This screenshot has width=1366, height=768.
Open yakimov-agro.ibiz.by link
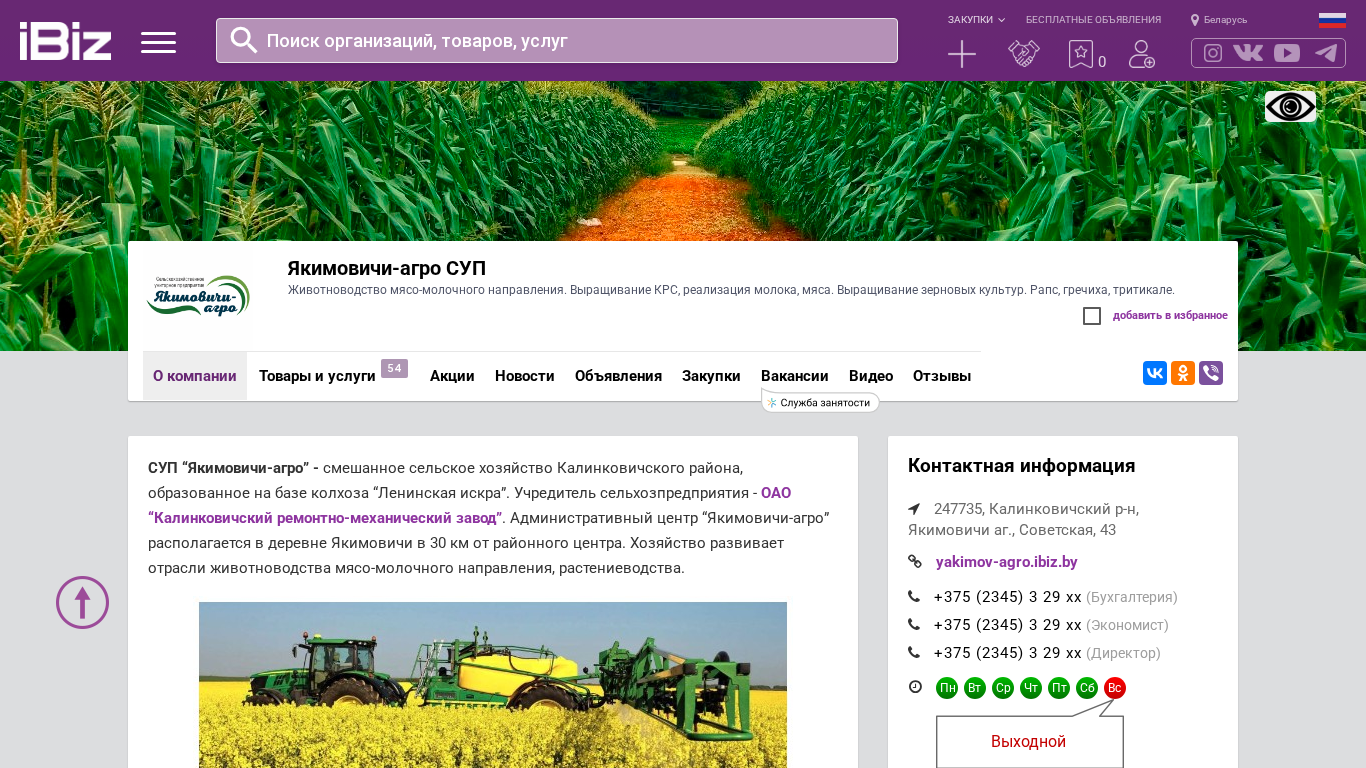point(1007,562)
